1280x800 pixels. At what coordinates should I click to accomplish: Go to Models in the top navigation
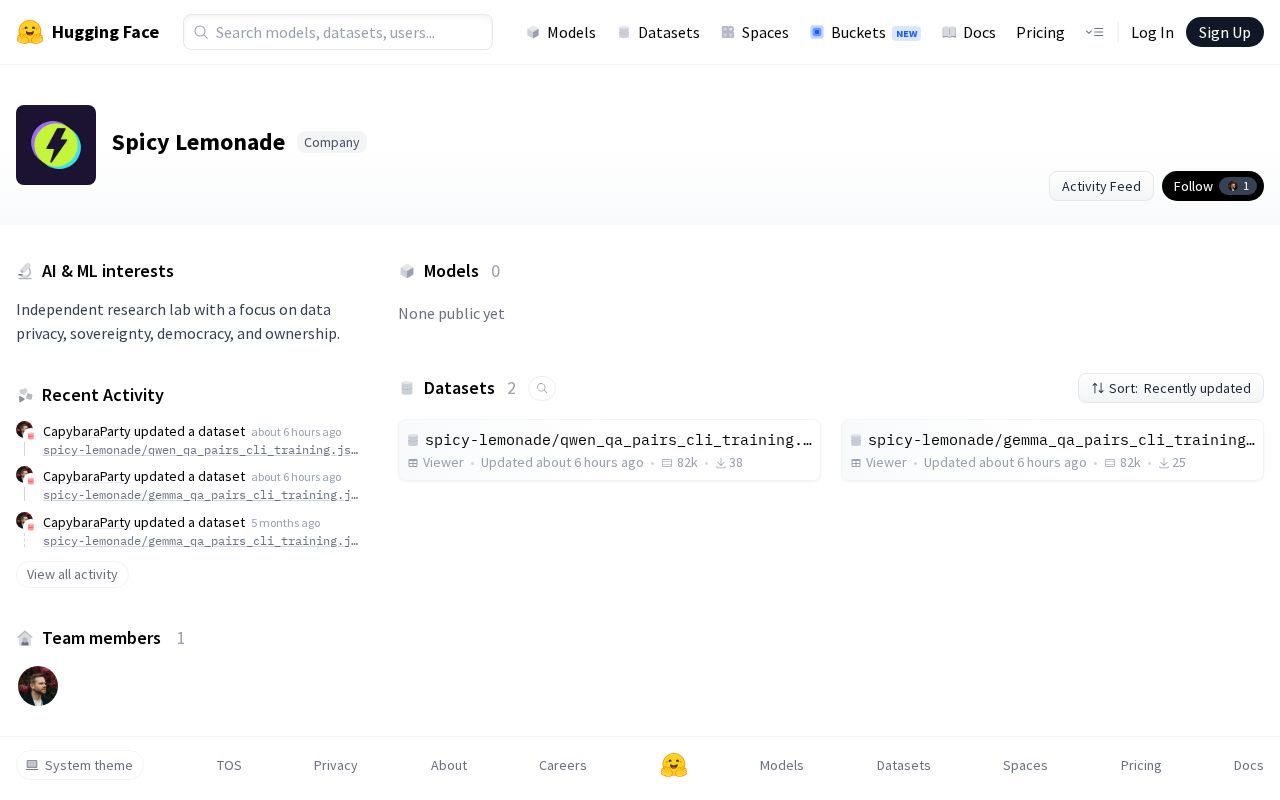coord(561,32)
